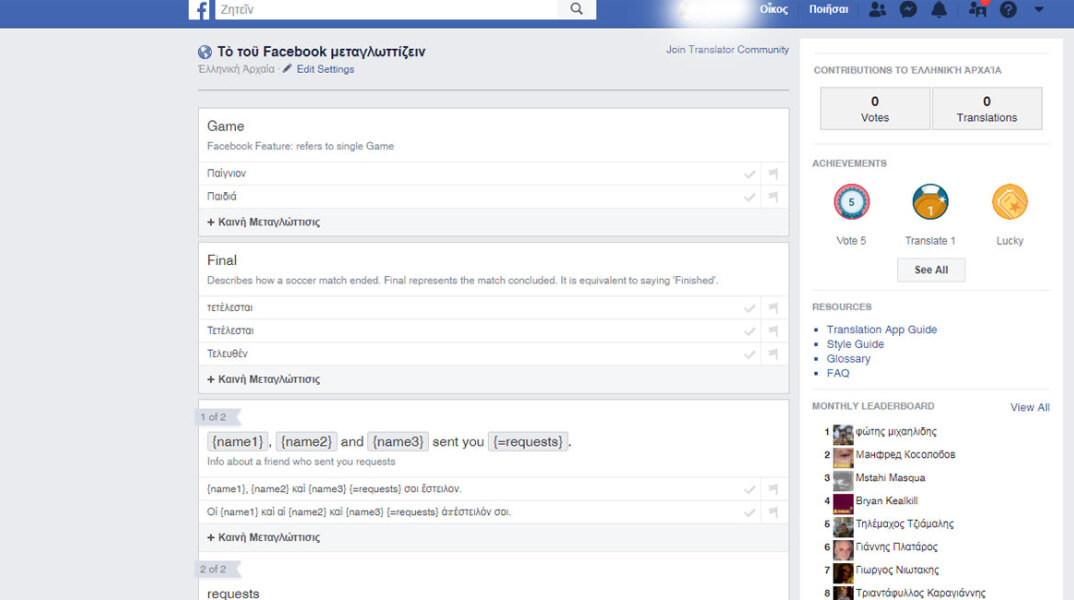
Task: Open the account dropdown arrow in top bar
Action: tap(1039, 10)
